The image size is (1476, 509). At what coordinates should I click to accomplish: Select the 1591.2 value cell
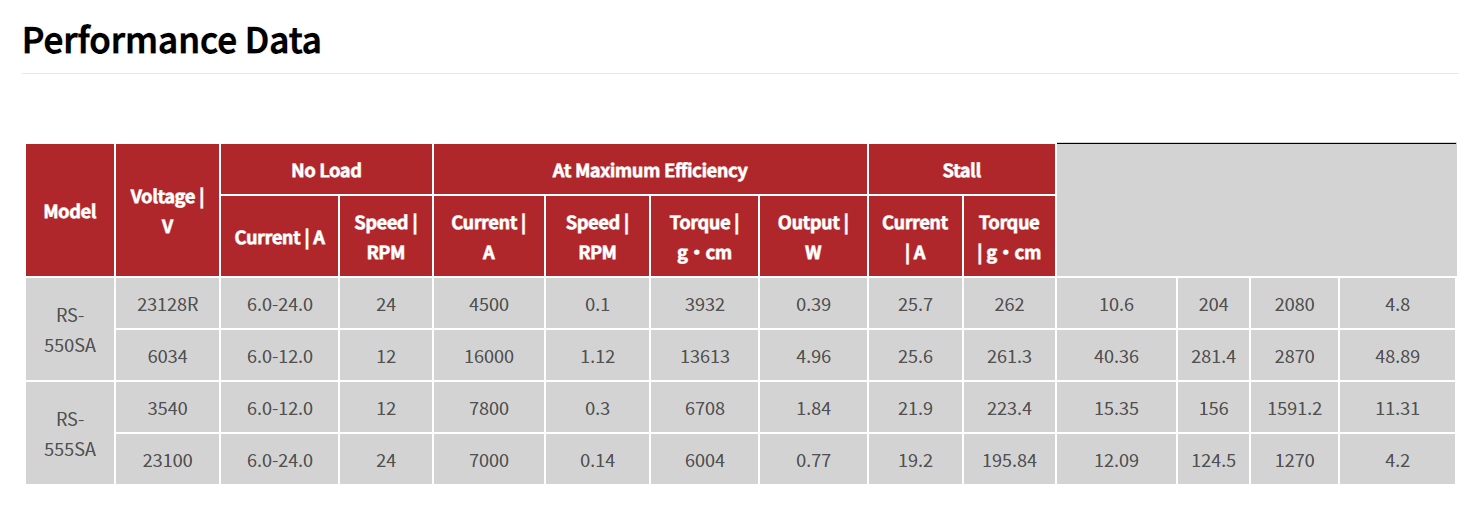point(1294,408)
